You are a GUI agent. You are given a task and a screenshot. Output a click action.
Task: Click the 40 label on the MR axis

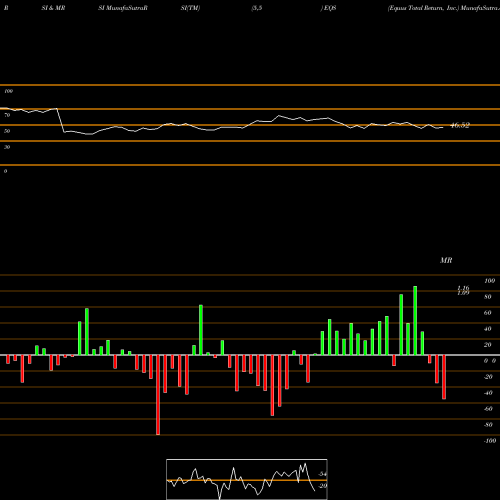coord(488,329)
